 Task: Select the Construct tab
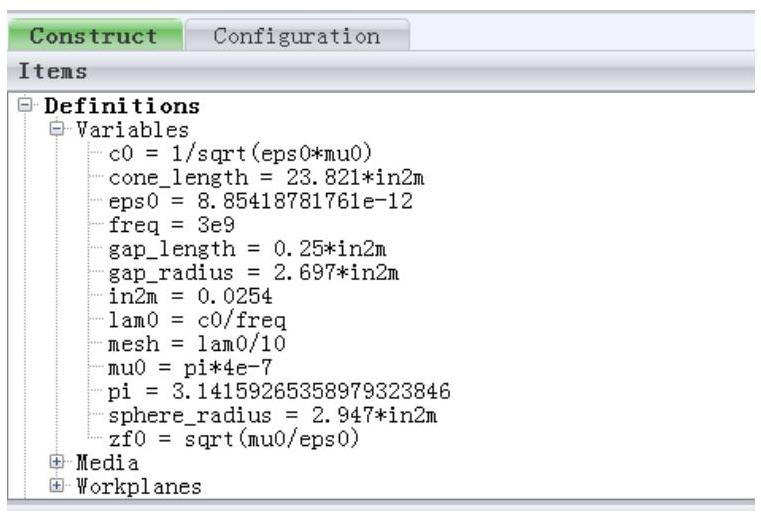coord(93,36)
